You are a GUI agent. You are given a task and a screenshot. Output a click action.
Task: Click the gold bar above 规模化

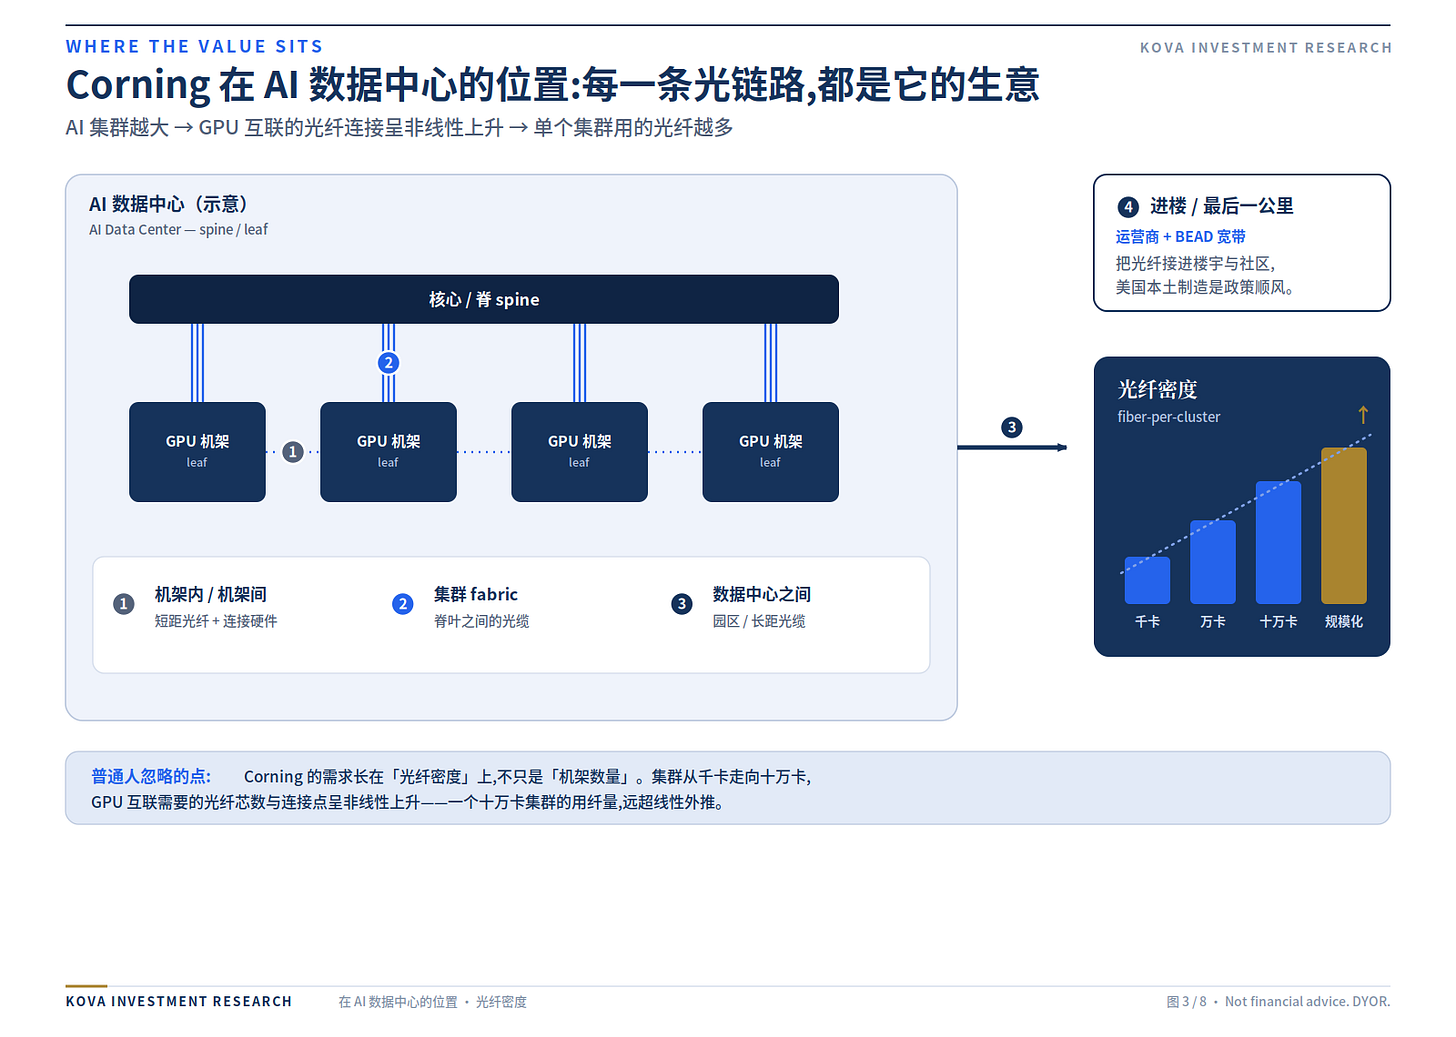(x=1344, y=525)
